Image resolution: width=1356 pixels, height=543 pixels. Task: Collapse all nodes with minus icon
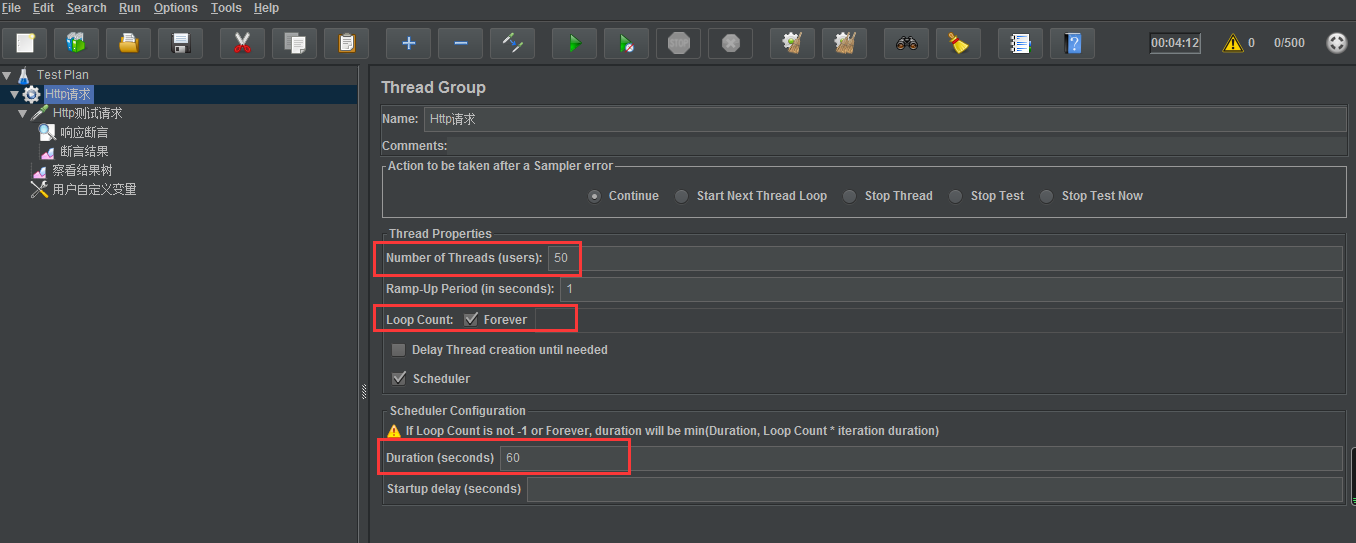[x=460, y=43]
